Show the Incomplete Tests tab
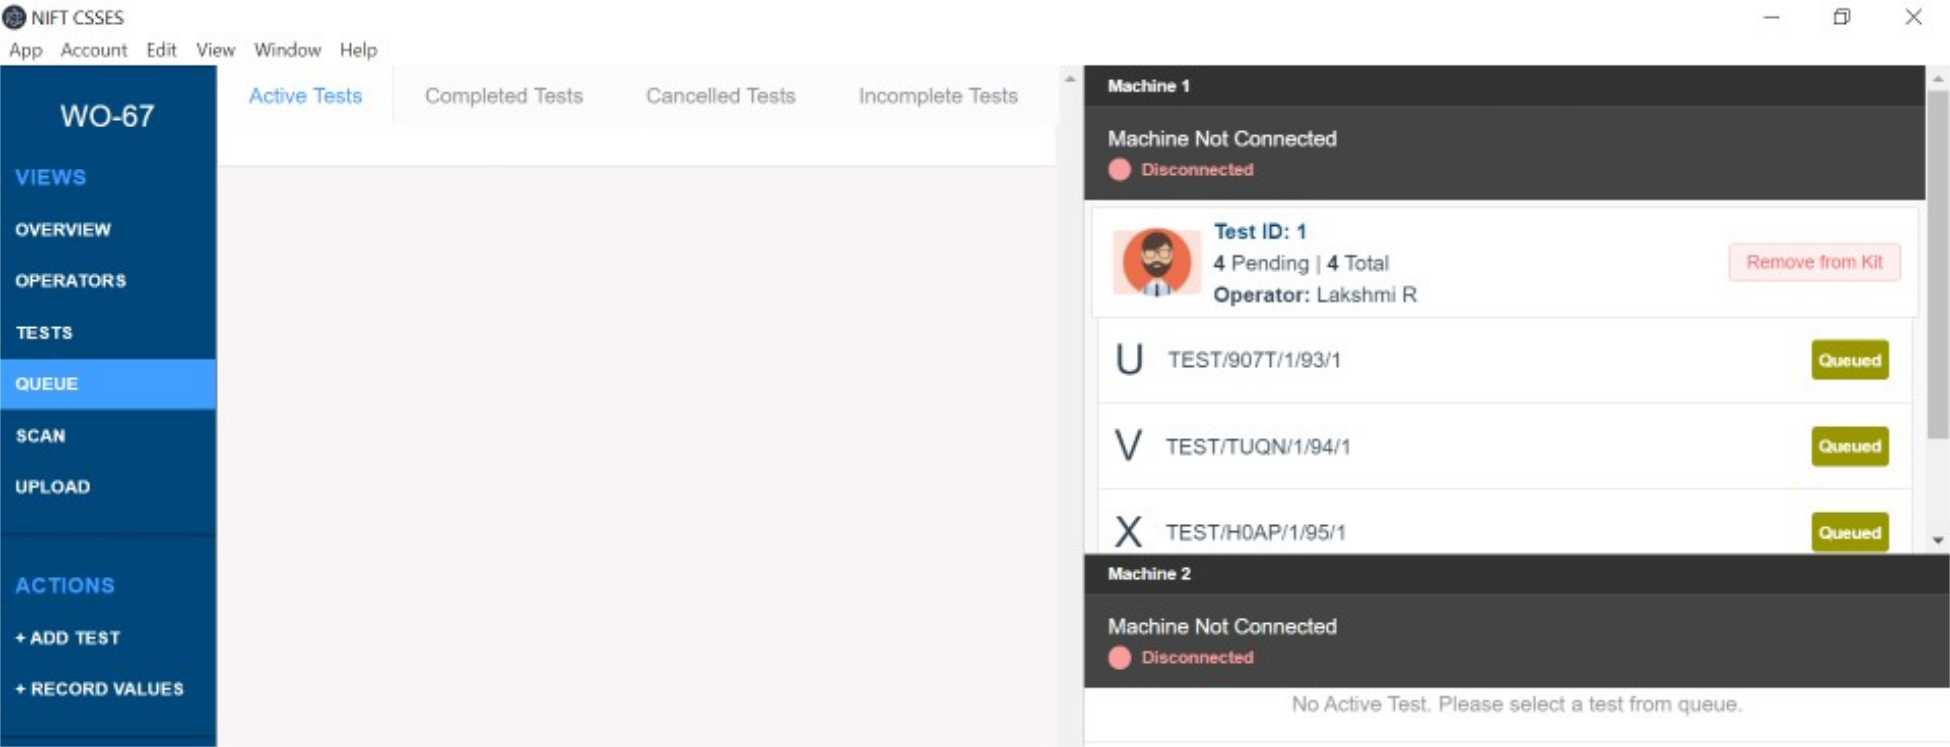 coord(938,96)
